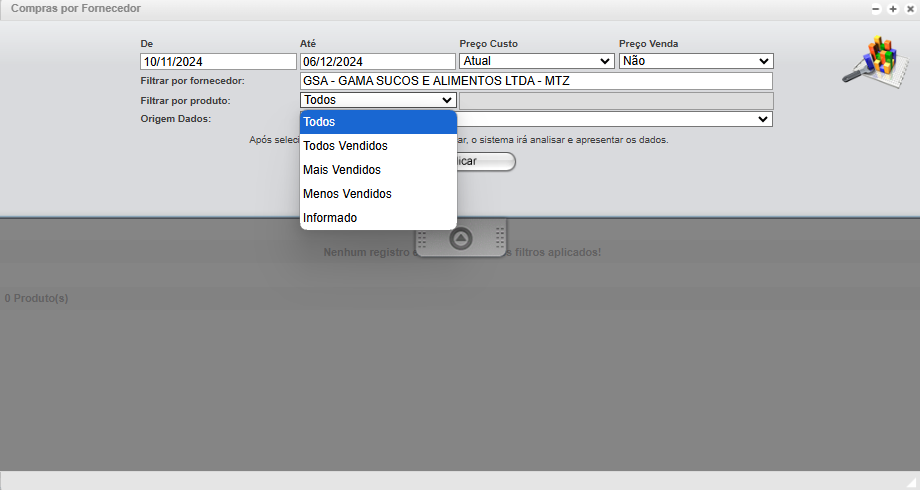The image size is (920, 490).
Task: Click the 'Preço Custo' label
Action: pos(489,44)
